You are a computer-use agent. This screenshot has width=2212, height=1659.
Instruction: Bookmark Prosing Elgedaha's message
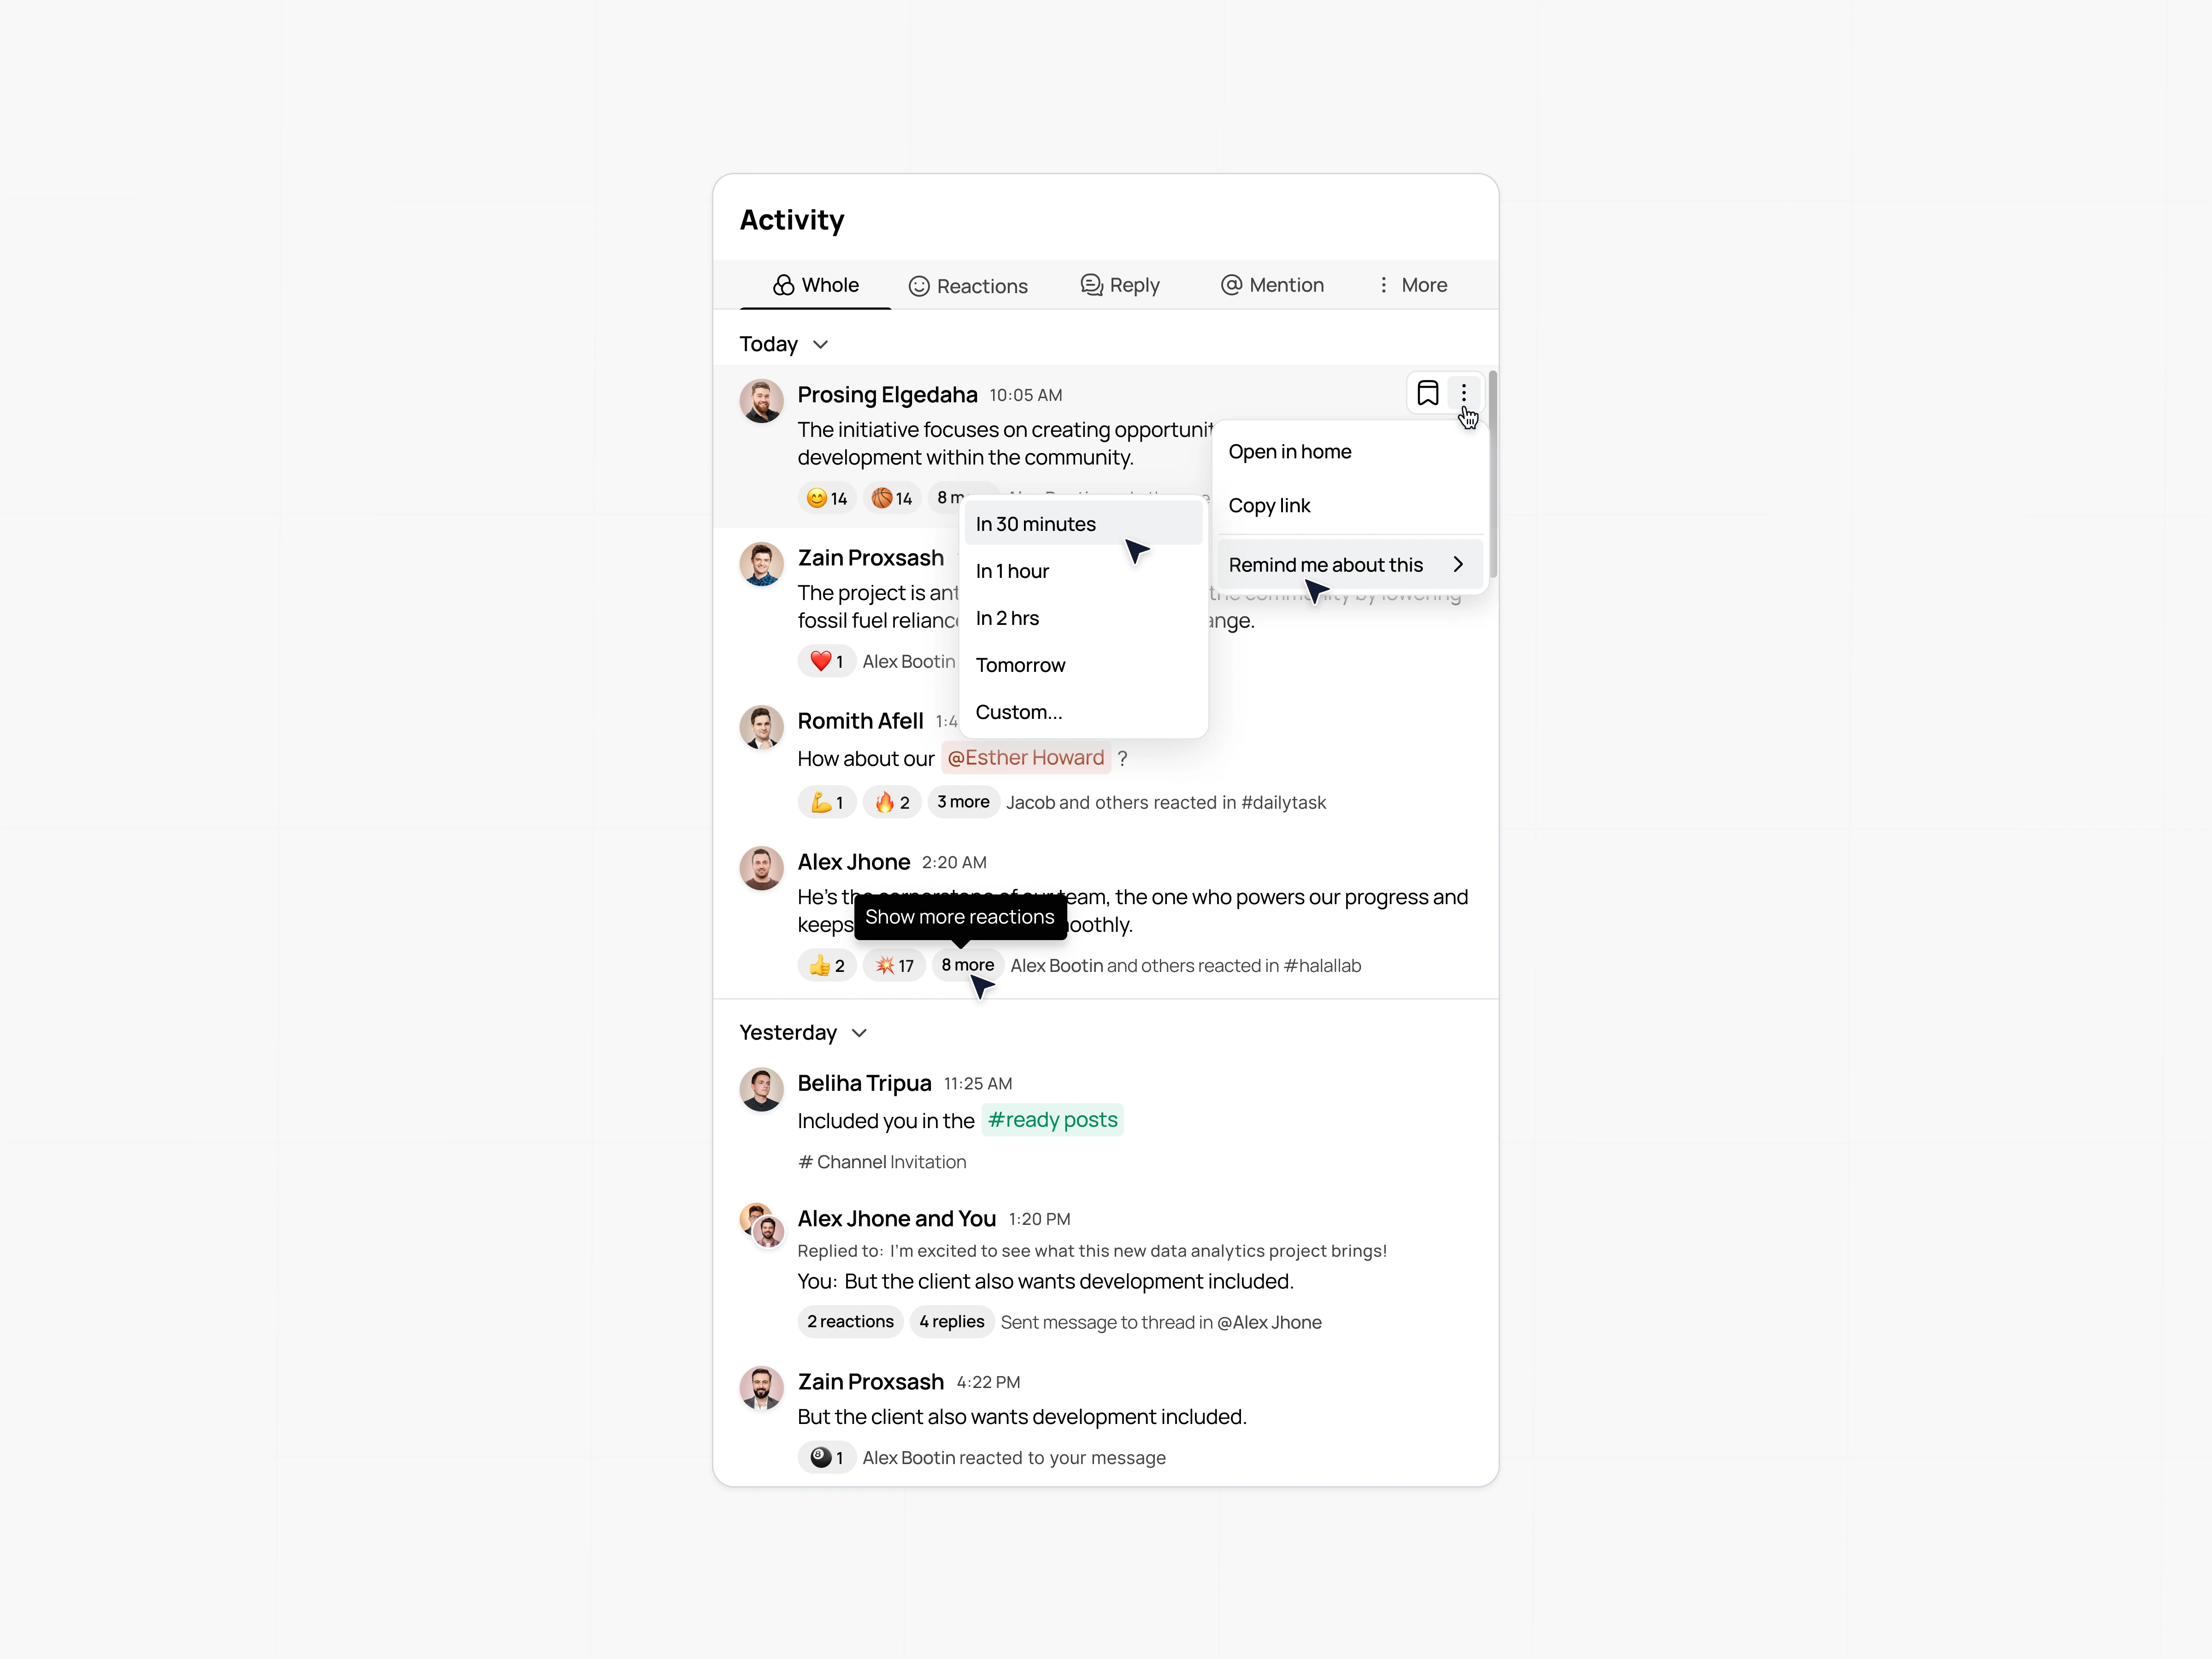1427,393
